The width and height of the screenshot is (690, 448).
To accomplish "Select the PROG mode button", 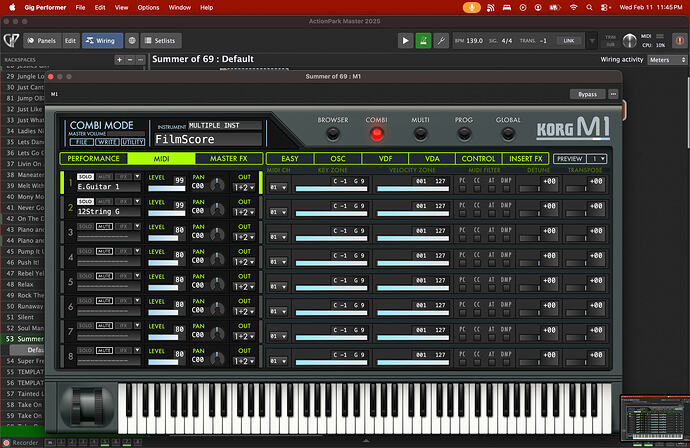I will point(464,134).
